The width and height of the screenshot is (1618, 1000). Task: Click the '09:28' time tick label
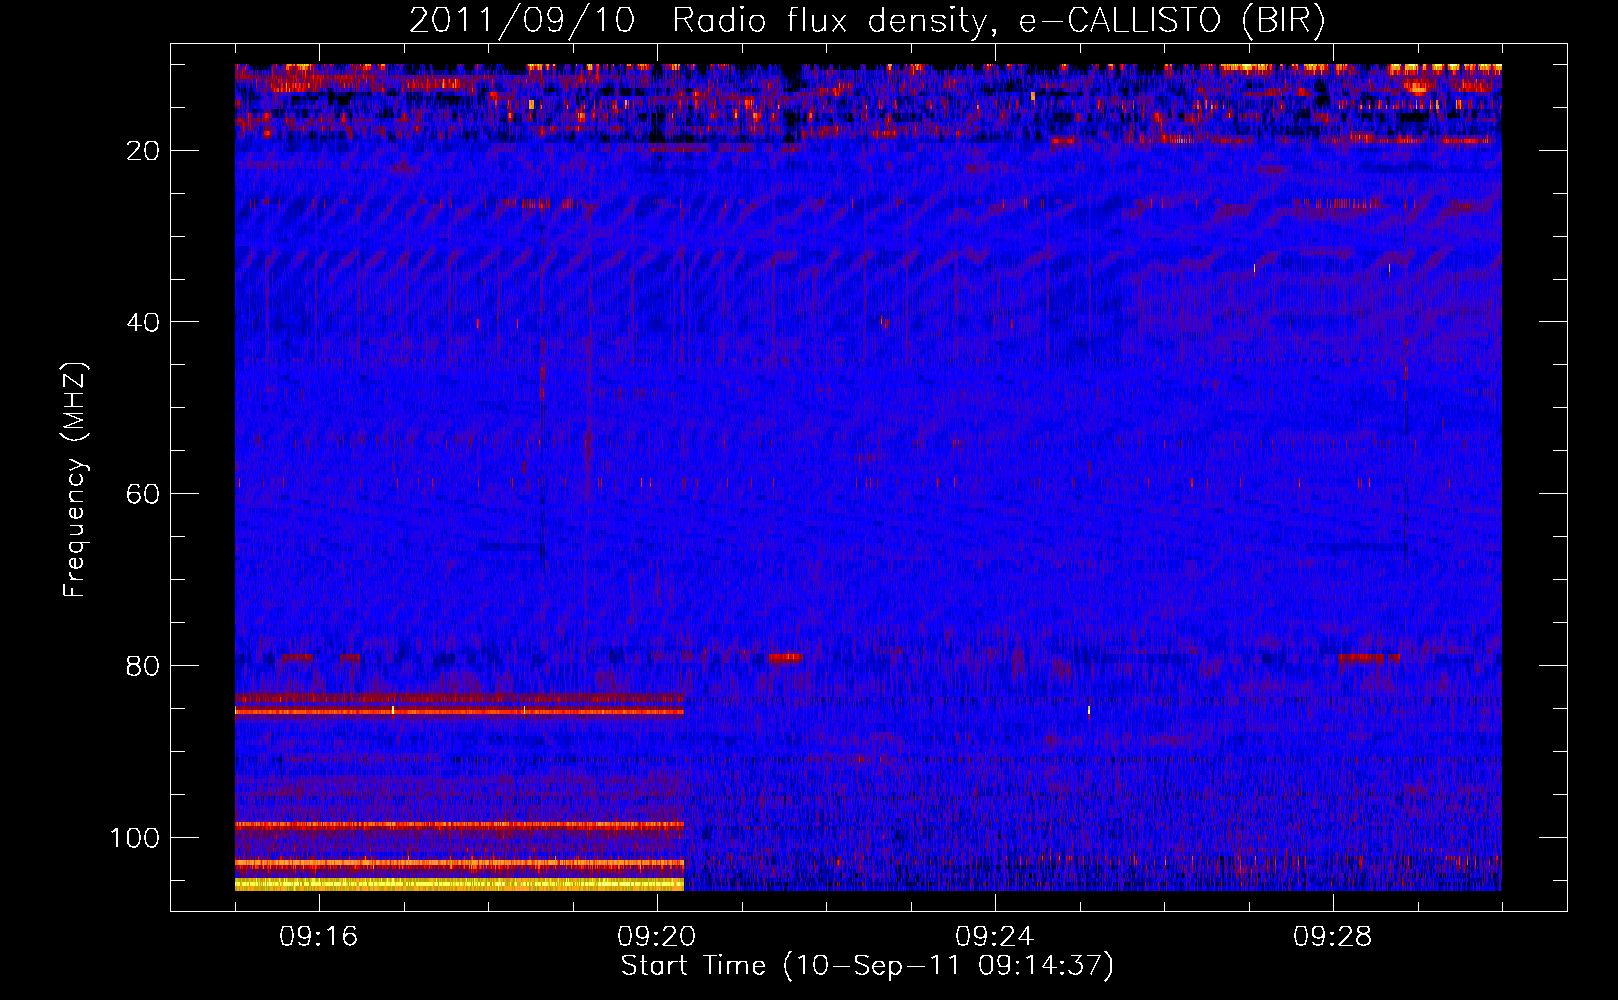(1333, 937)
